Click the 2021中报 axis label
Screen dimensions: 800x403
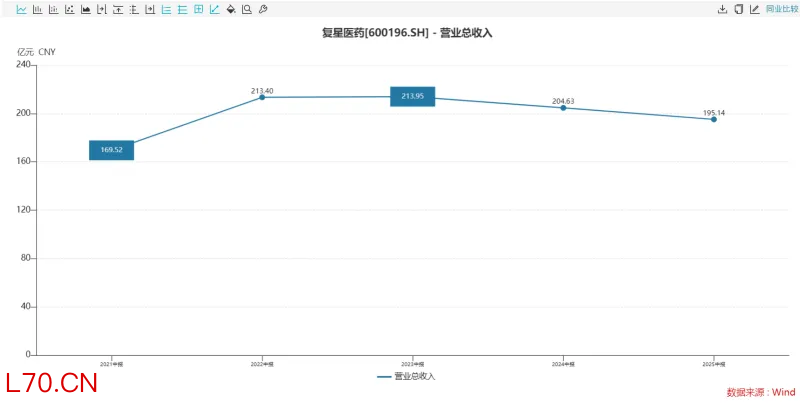pyautogui.click(x=112, y=364)
